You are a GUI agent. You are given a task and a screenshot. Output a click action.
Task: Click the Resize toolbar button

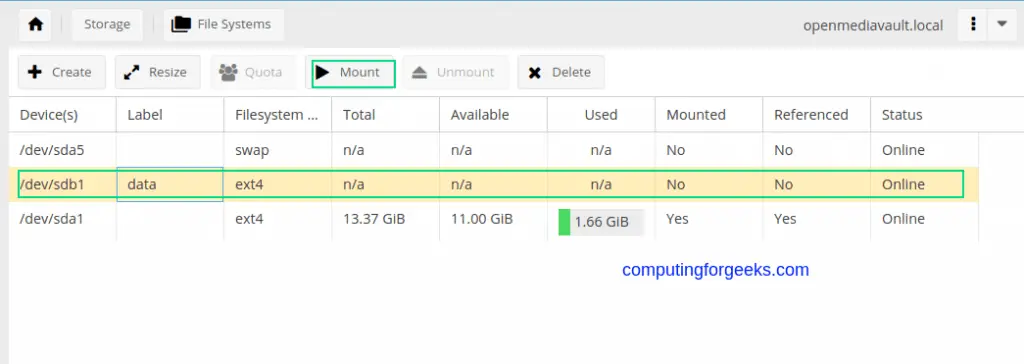[x=157, y=72]
